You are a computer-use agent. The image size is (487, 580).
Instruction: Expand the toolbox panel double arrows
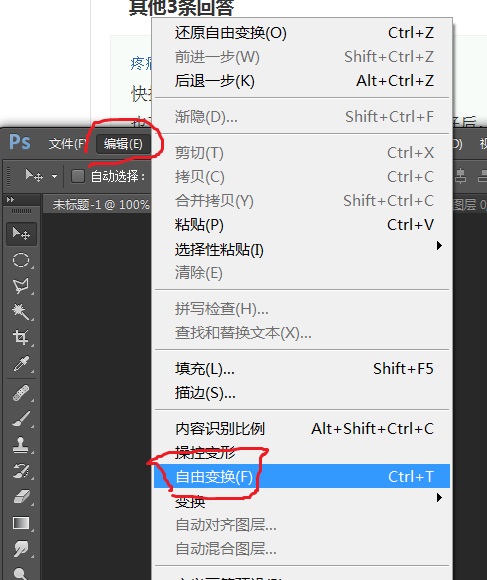[x=10, y=200]
